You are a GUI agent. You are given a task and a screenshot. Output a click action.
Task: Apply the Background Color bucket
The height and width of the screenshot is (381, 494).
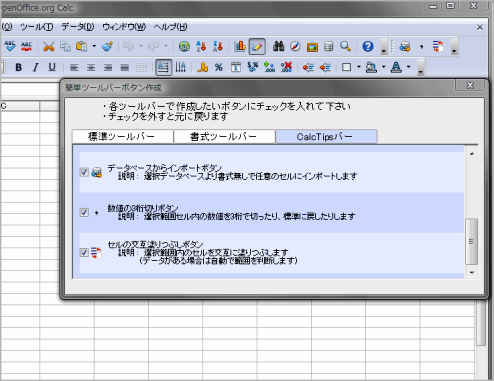(x=371, y=67)
